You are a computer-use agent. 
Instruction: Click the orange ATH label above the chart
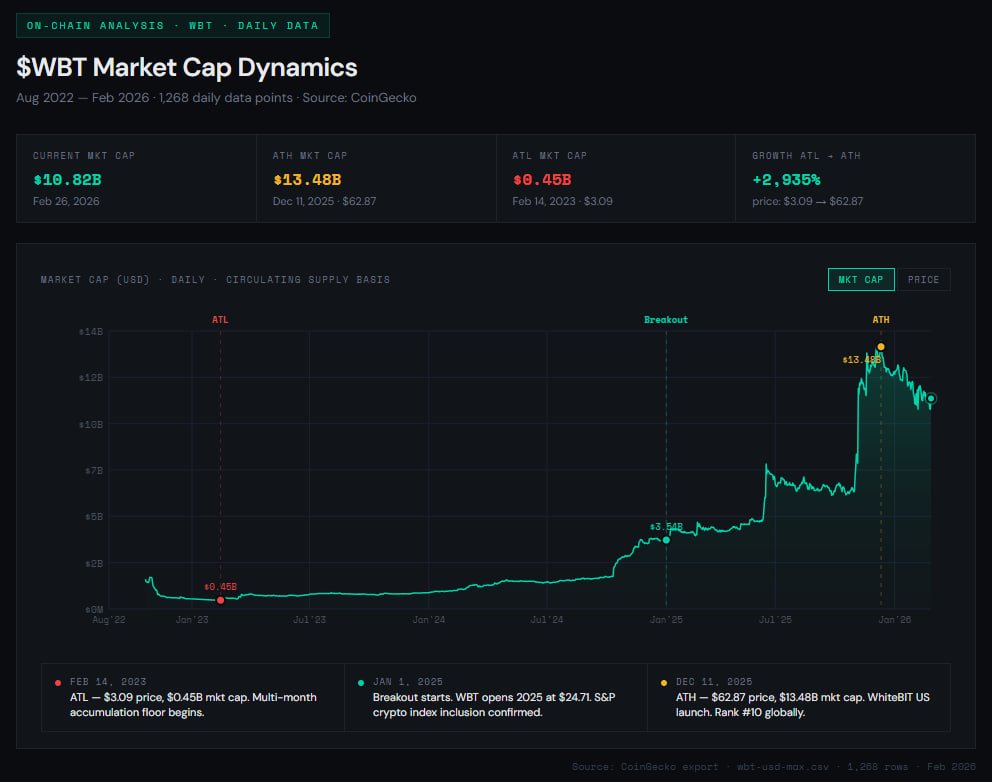coord(881,320)
